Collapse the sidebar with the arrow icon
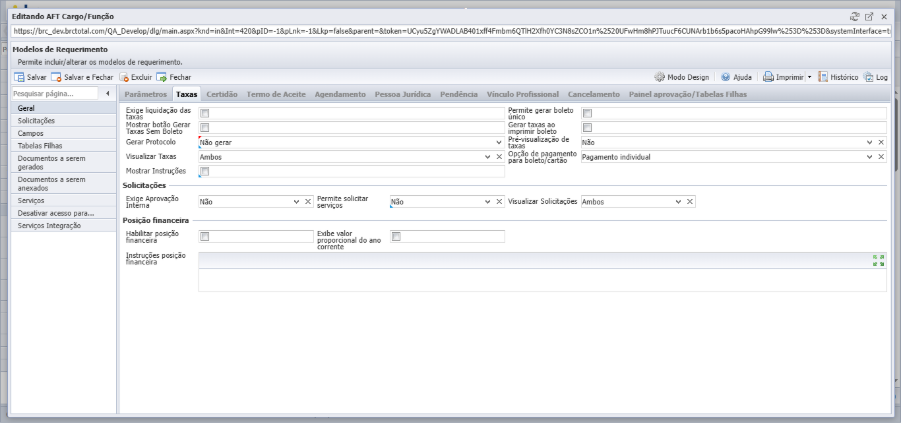 (107, 93)
